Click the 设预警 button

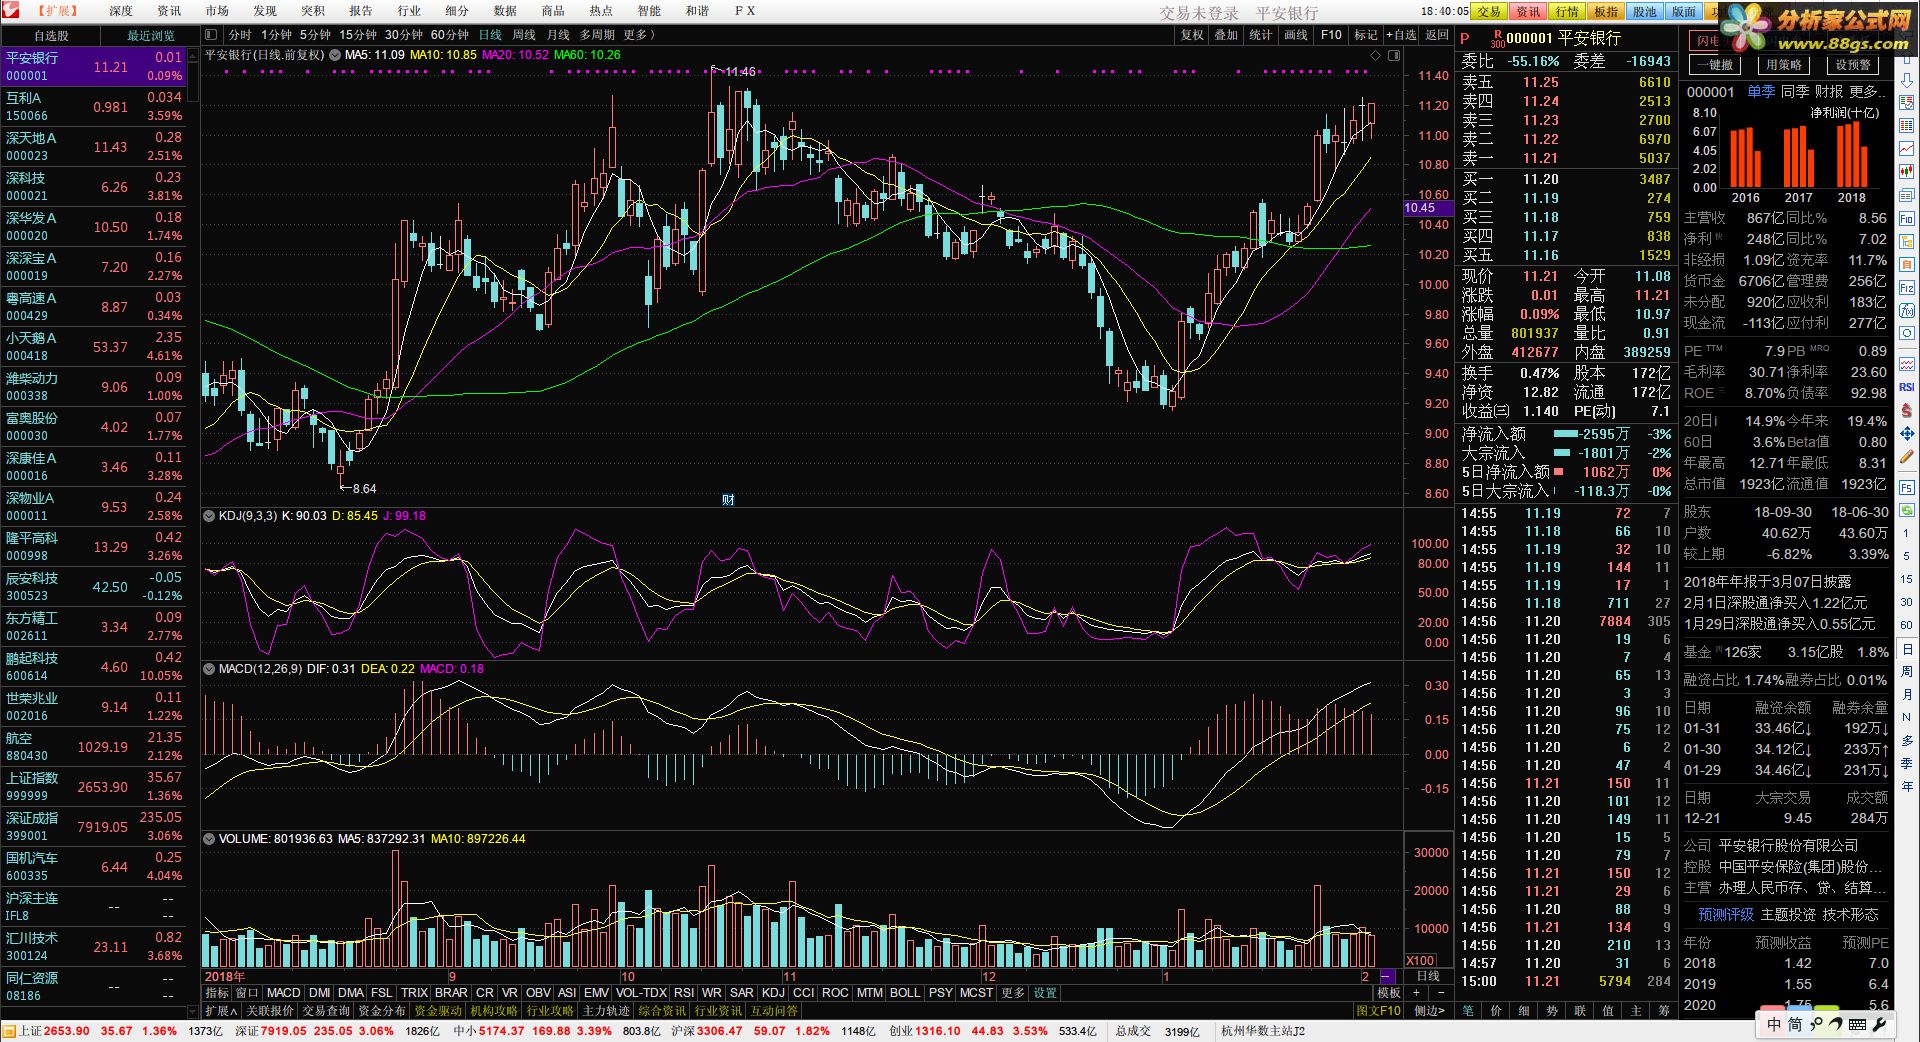[1852, 65]
